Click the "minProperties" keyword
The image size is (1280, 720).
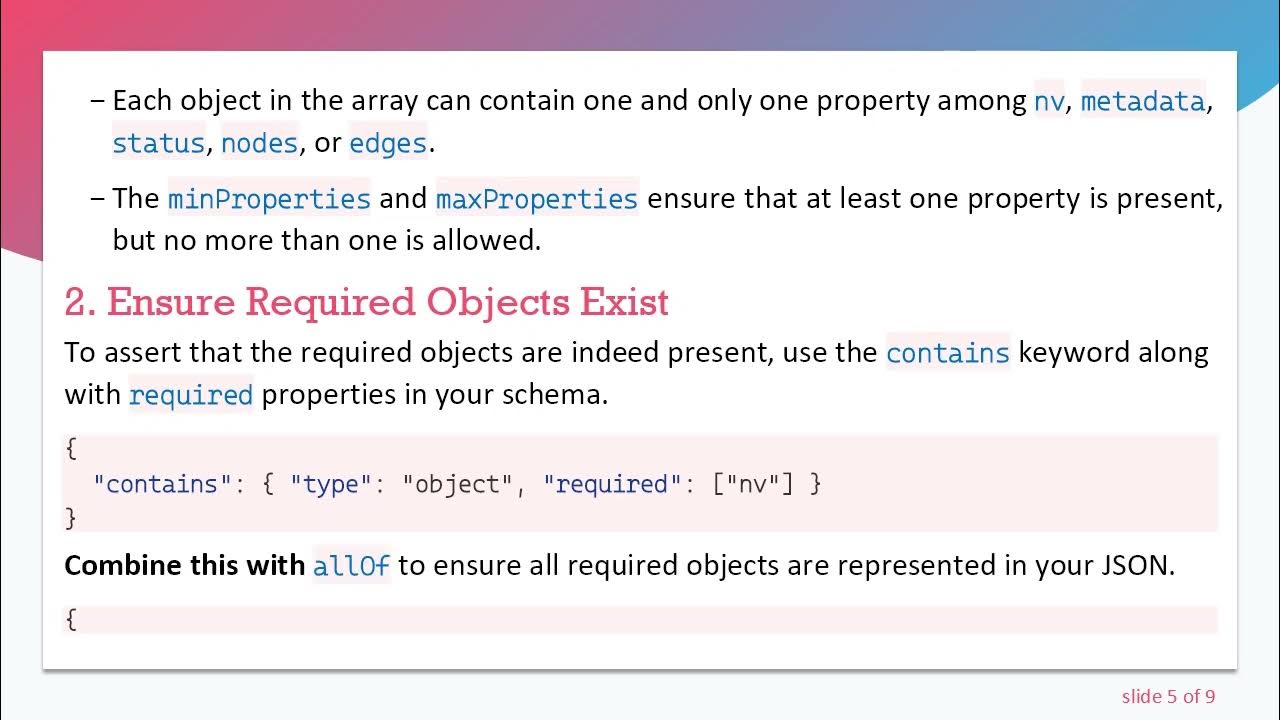[269, 198]
